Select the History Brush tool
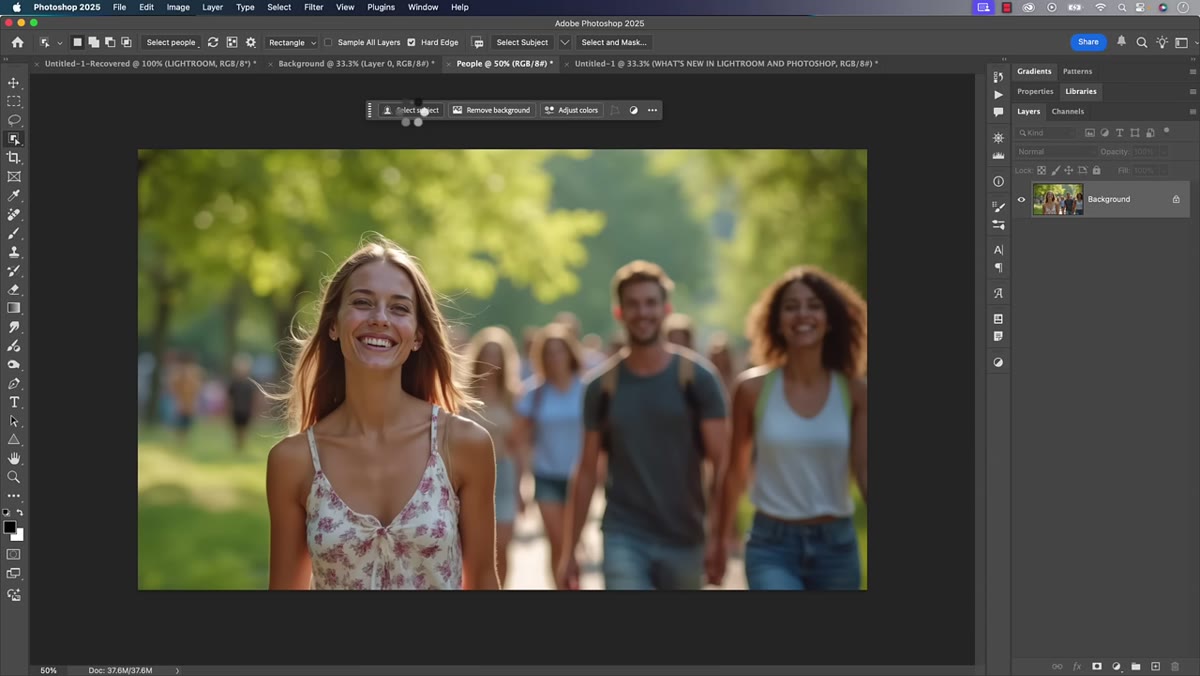Screen dimensions: 1200x676 tap(14, 270)
